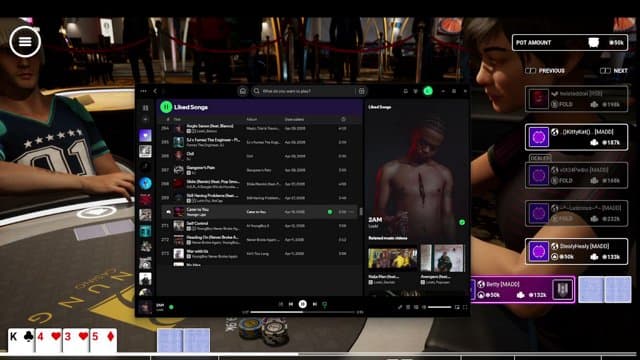Open the lyrics microphone icon
Viewport: 640px width, 360px height.
[400, 307]
